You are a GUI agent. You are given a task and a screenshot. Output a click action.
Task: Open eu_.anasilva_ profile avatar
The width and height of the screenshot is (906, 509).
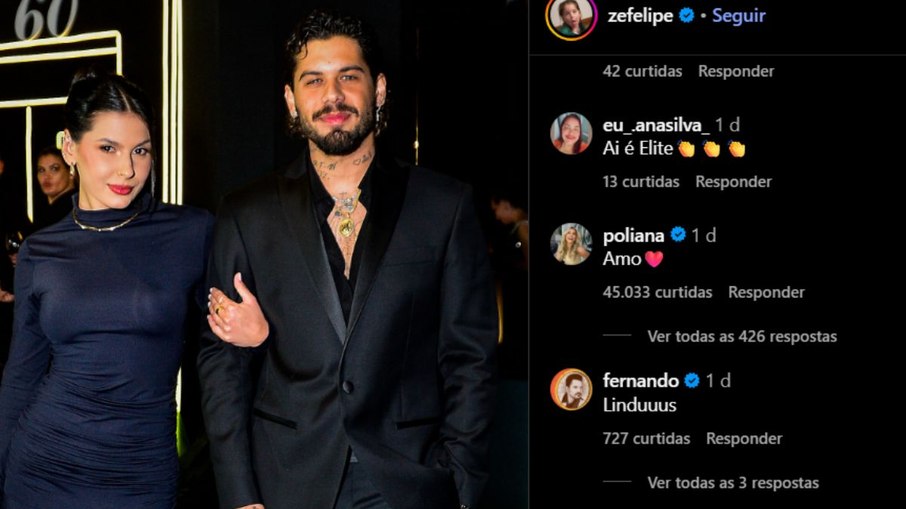[x=571, y=133]
